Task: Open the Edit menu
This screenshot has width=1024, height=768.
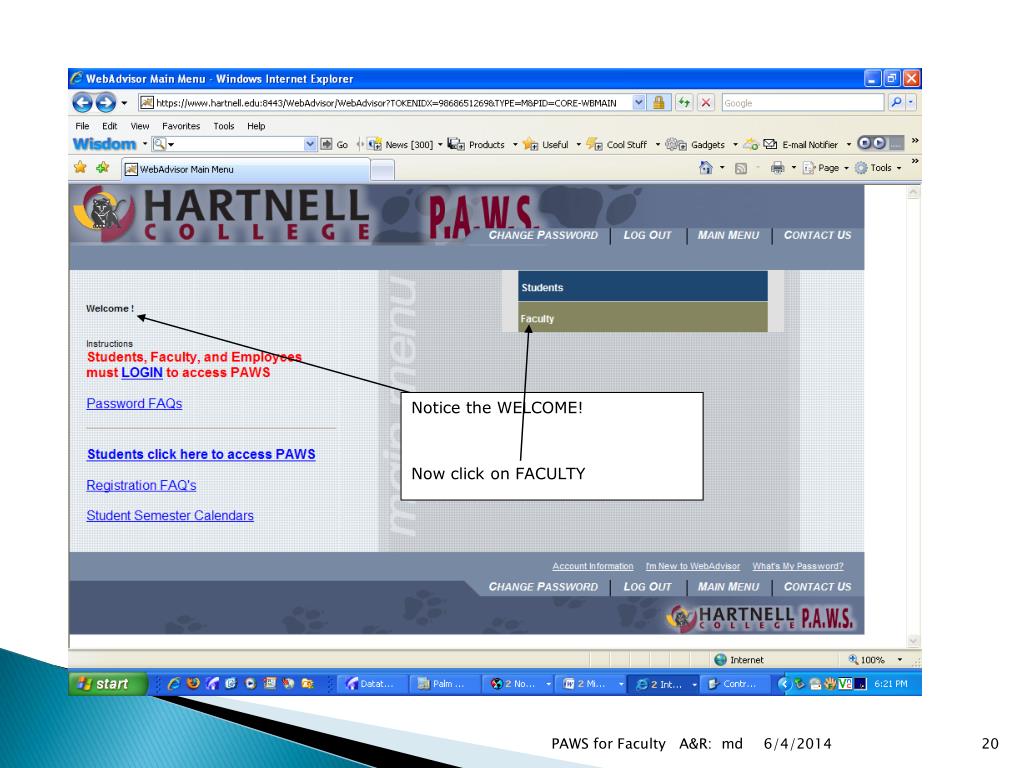Action: click(110, 126)
